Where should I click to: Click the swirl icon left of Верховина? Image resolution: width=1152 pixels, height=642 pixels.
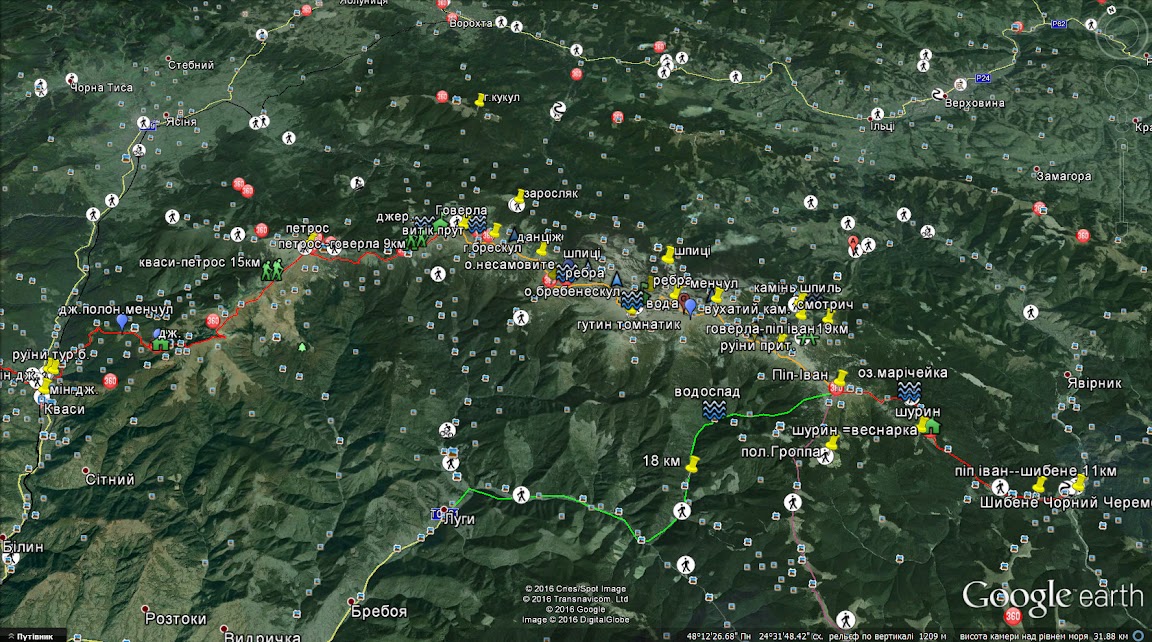(x=938, y=95)
